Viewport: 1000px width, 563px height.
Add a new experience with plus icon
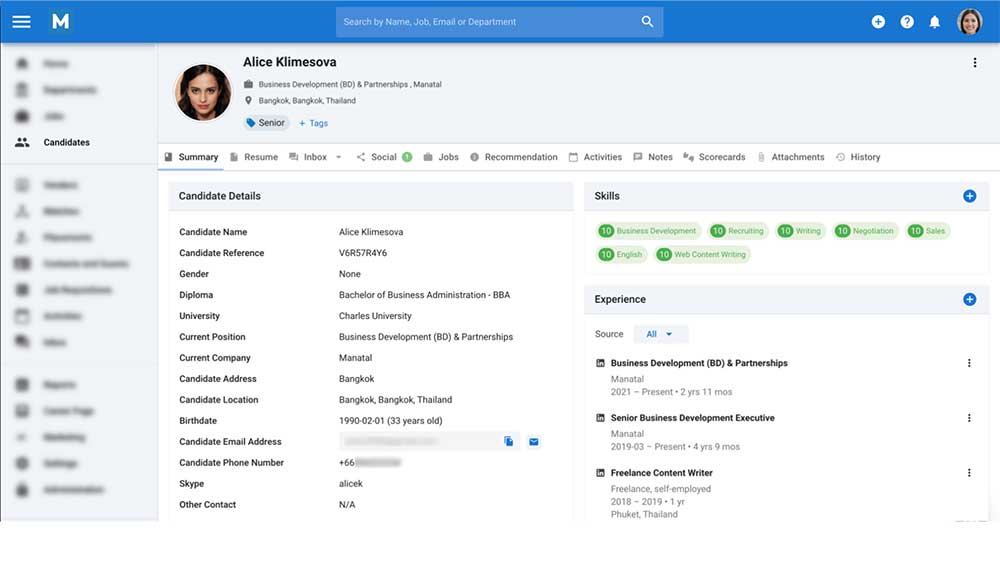pyautogui.click(x=969, y=300)
